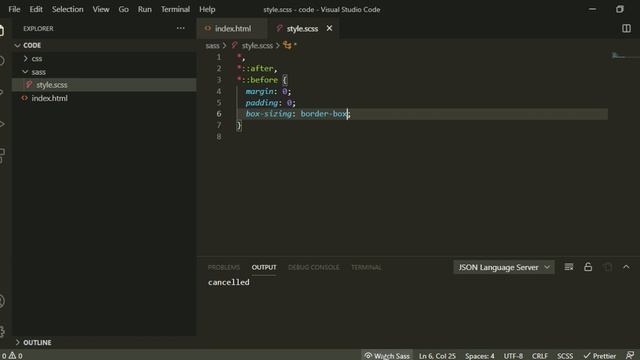Click the sass breadcrumb segment
This screenshot has width=640, height=360.
(212, 45)
